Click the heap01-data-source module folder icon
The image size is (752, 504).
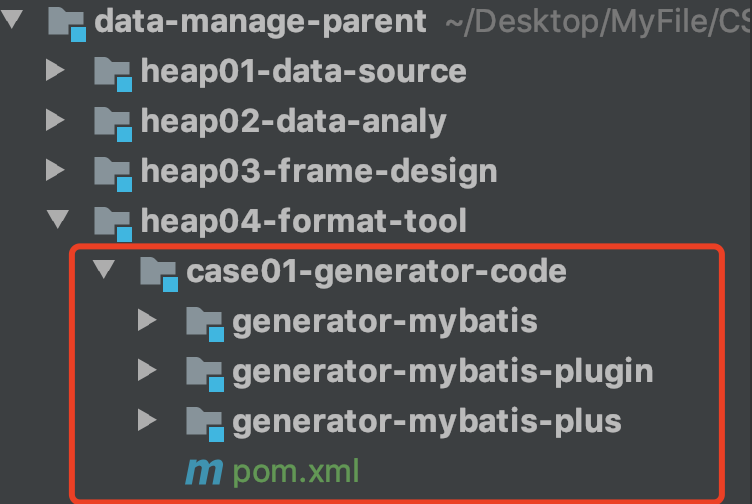[113, 74]
